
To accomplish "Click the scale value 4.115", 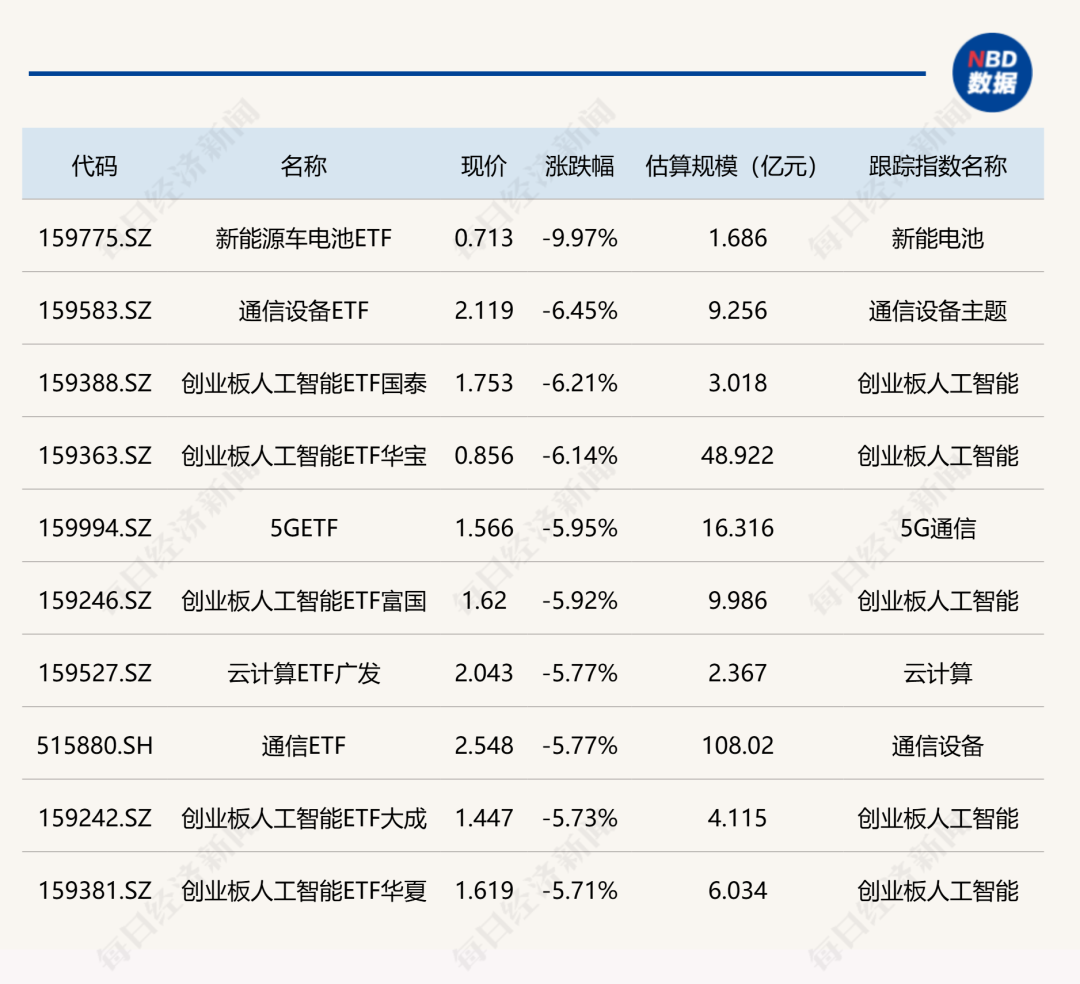I will [738, 818].
